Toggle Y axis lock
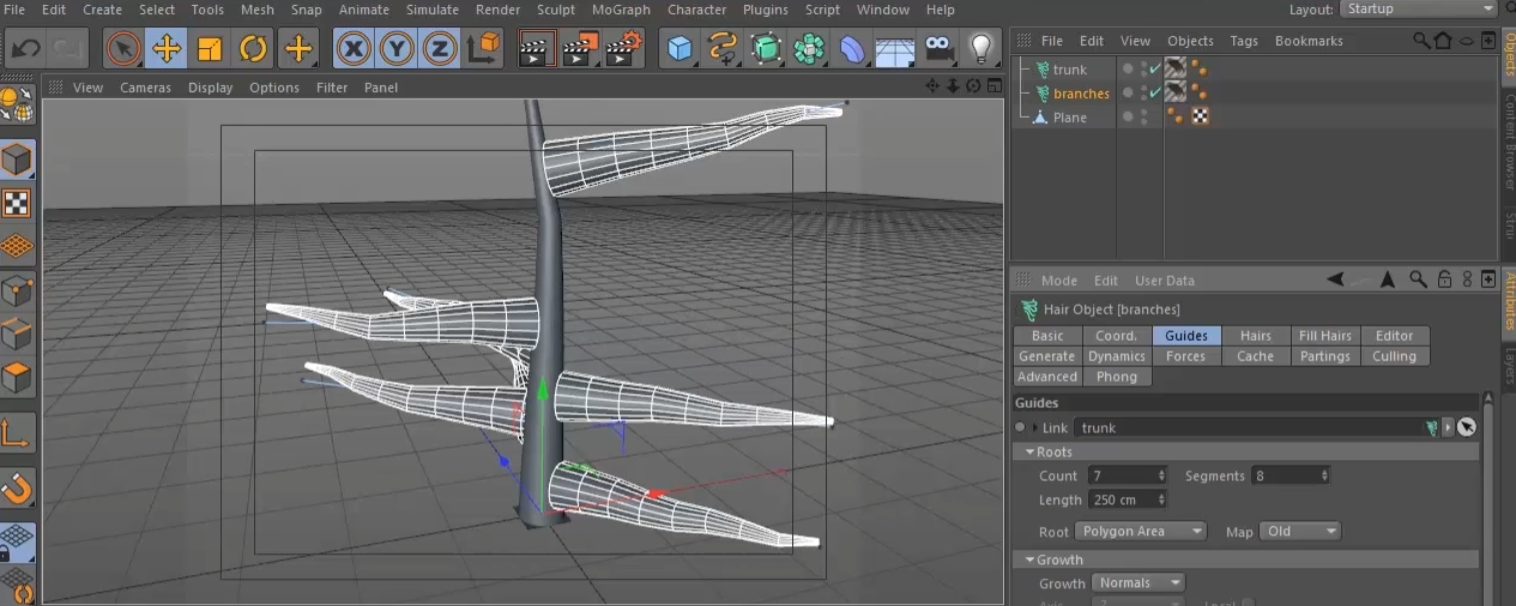 pyautogui.click(x=396, y=48)
